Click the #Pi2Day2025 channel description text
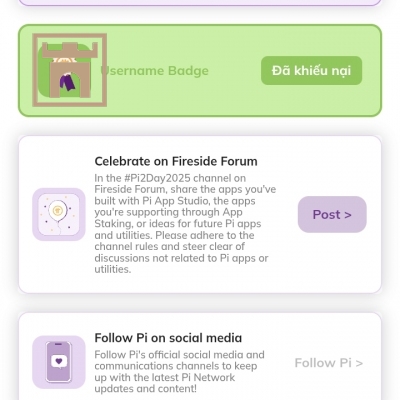The image size is (400, 400). [x=185, y=224]
